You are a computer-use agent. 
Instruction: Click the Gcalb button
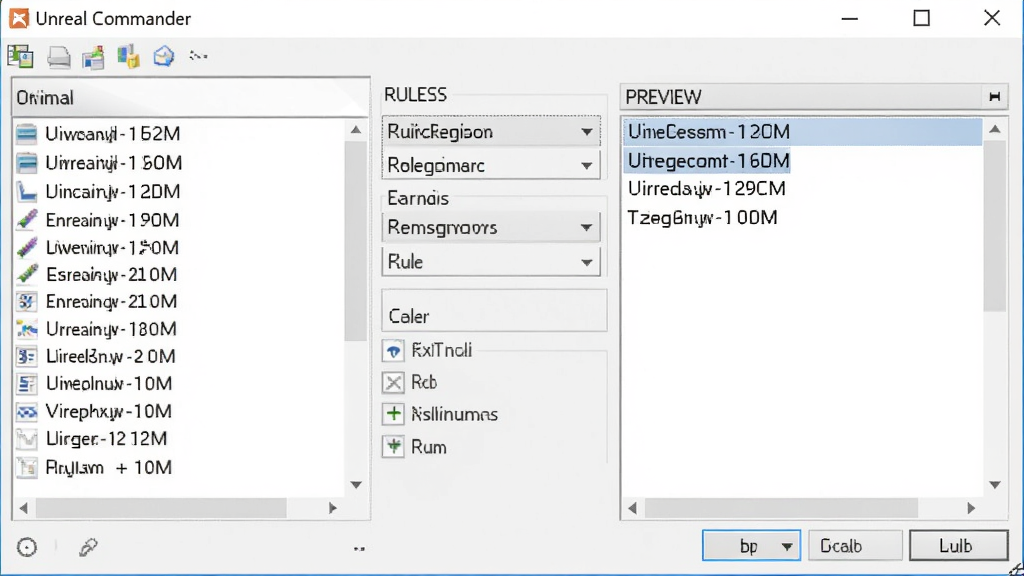point(855,545)
